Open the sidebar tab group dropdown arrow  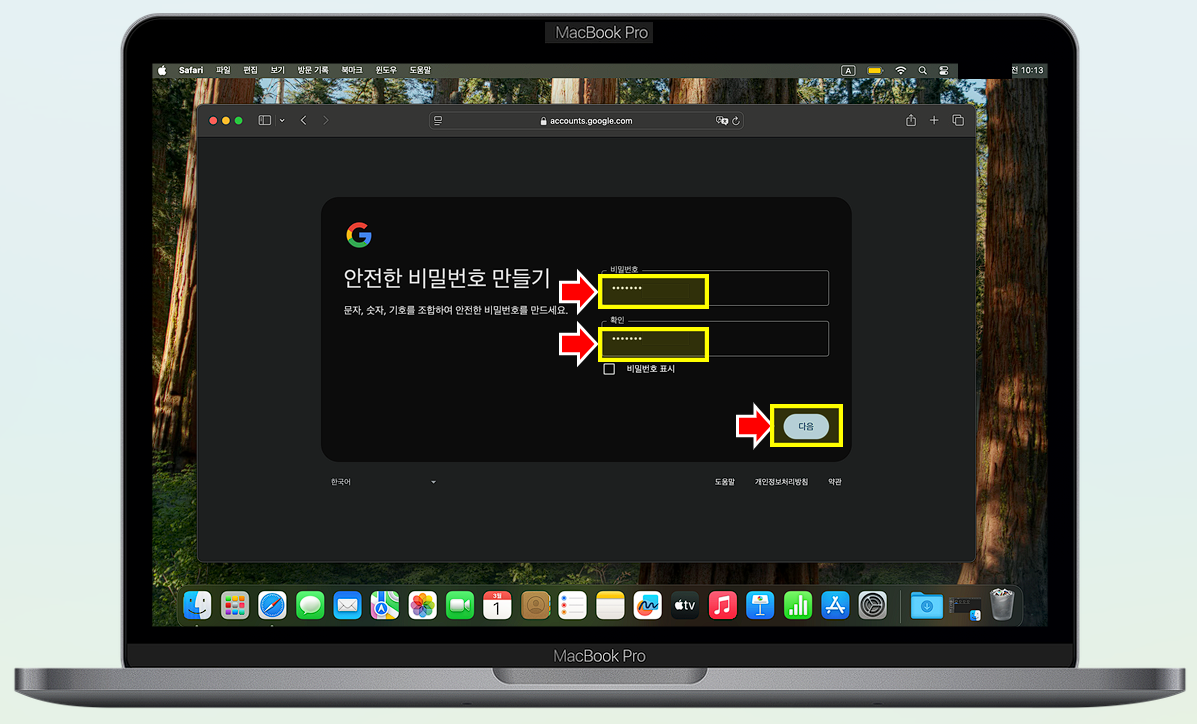coord(282,121)
